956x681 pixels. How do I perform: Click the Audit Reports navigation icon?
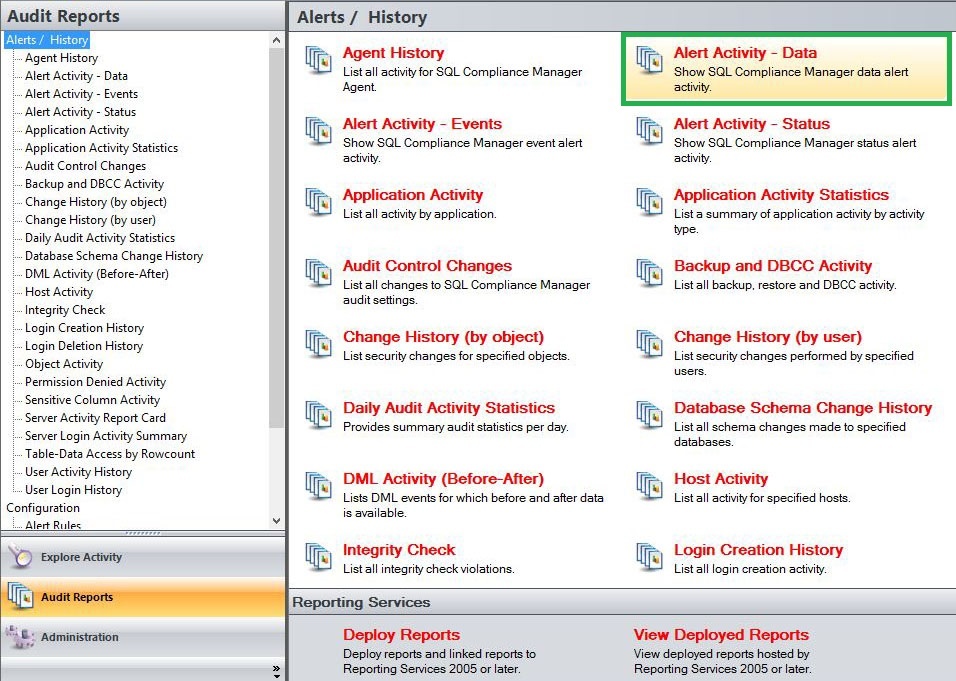(x=21, y=596)
